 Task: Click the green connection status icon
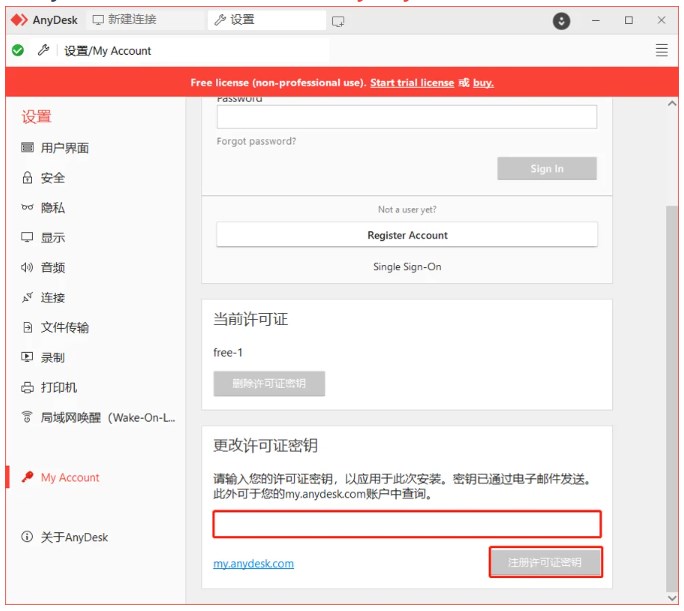click(18, 50)
